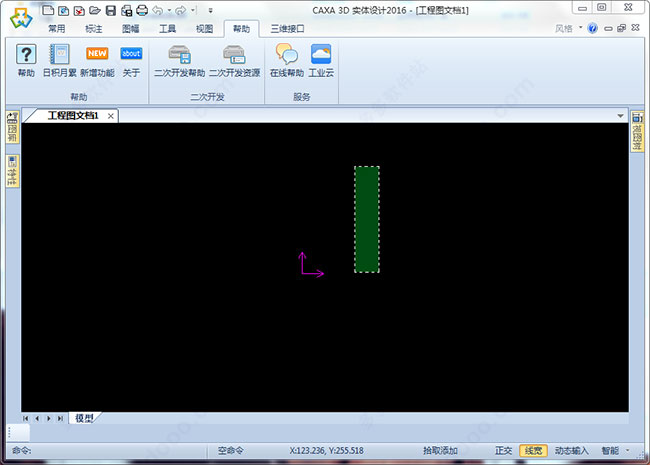Open the 关于 about icon

[x=131, y=55]
